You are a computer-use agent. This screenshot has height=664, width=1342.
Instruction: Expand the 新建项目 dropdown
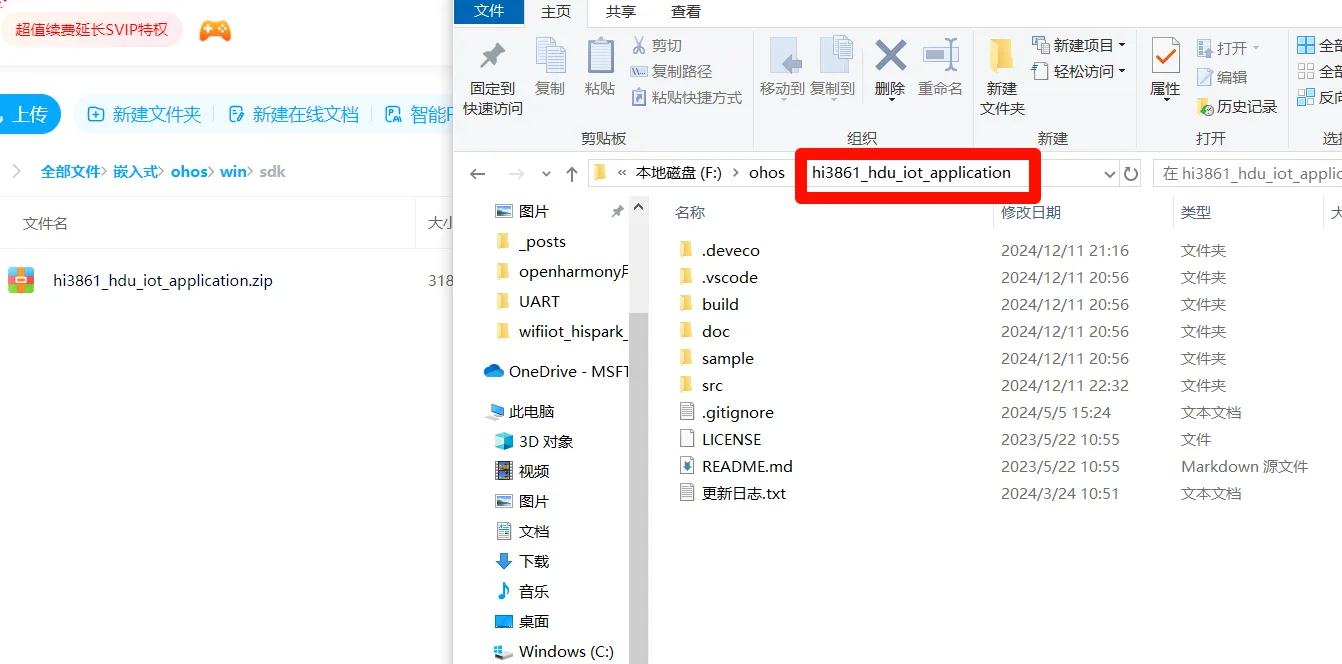[x=1122, y=45]
